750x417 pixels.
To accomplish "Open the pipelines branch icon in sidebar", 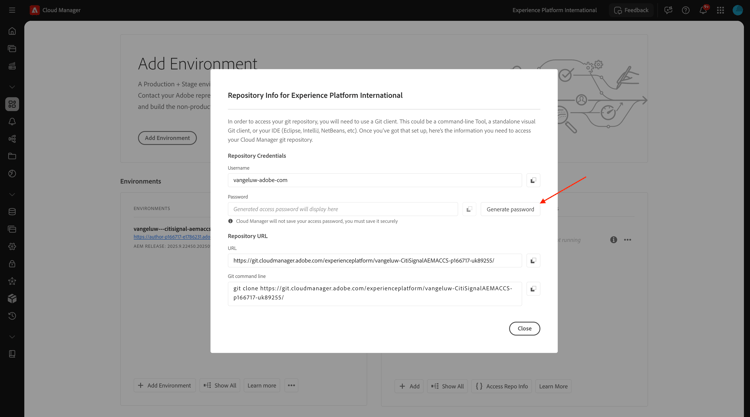I will click(12, 139).
